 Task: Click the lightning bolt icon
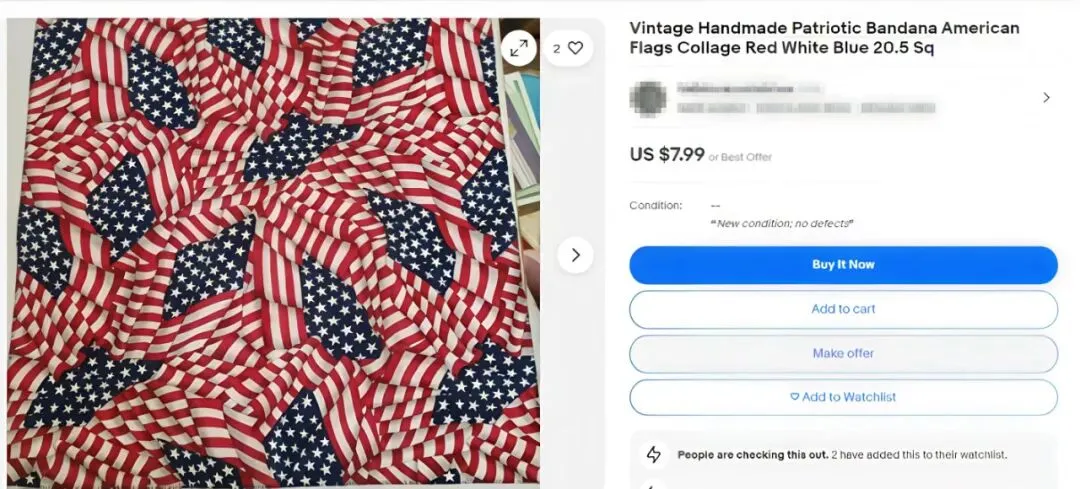pyautogui.click(x=653, y=455)
